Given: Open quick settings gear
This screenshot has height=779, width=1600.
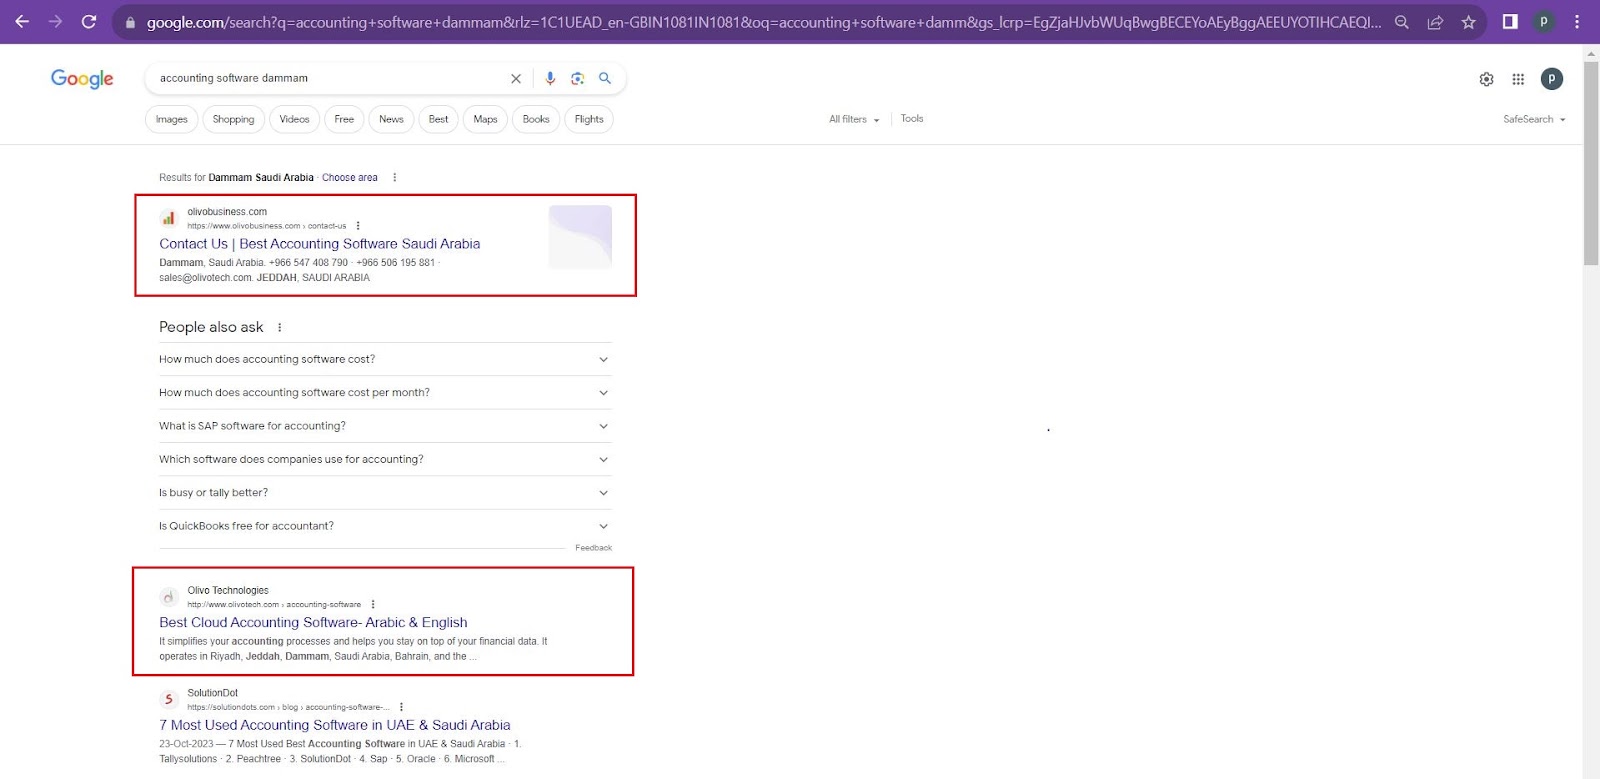Looking at the screenshot, I should pyautogui.click(x=1486, y=79).
